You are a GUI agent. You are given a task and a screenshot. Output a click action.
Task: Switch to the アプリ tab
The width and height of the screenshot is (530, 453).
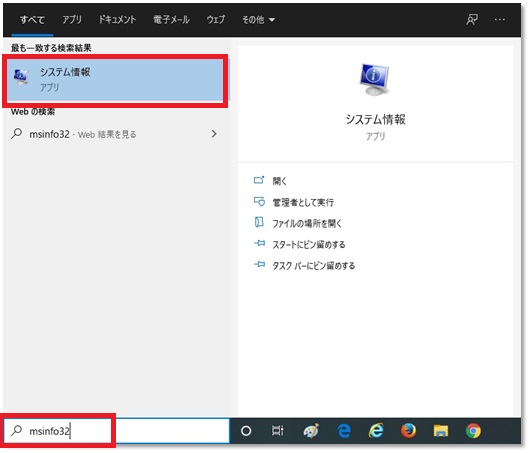tap(72, 20)
